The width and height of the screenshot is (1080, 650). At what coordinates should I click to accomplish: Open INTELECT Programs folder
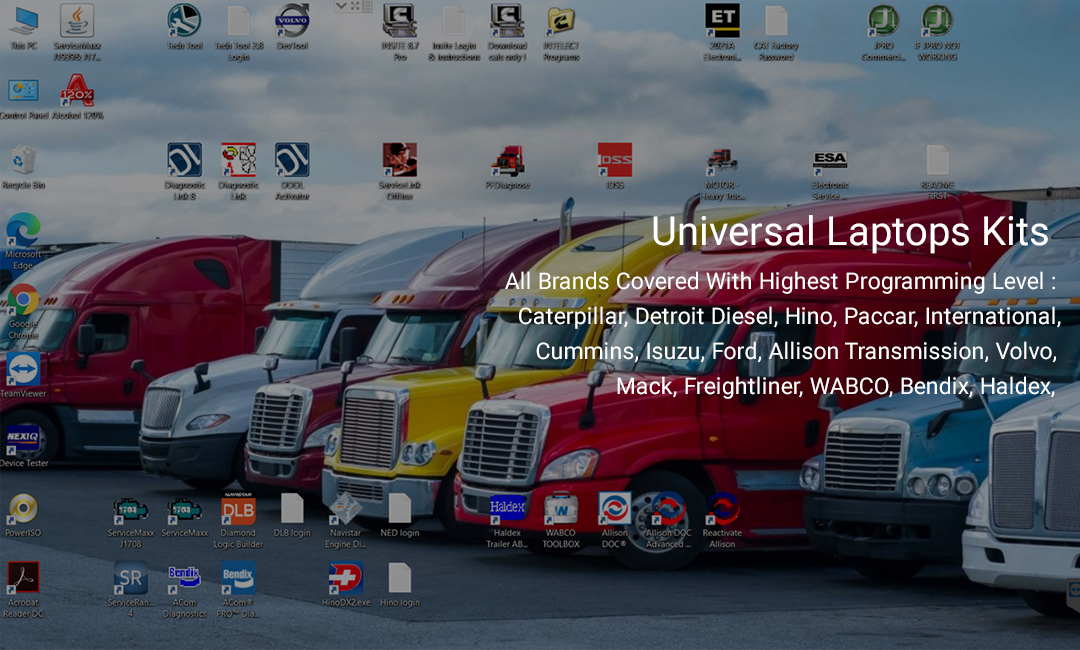click(x=561, y=31)
